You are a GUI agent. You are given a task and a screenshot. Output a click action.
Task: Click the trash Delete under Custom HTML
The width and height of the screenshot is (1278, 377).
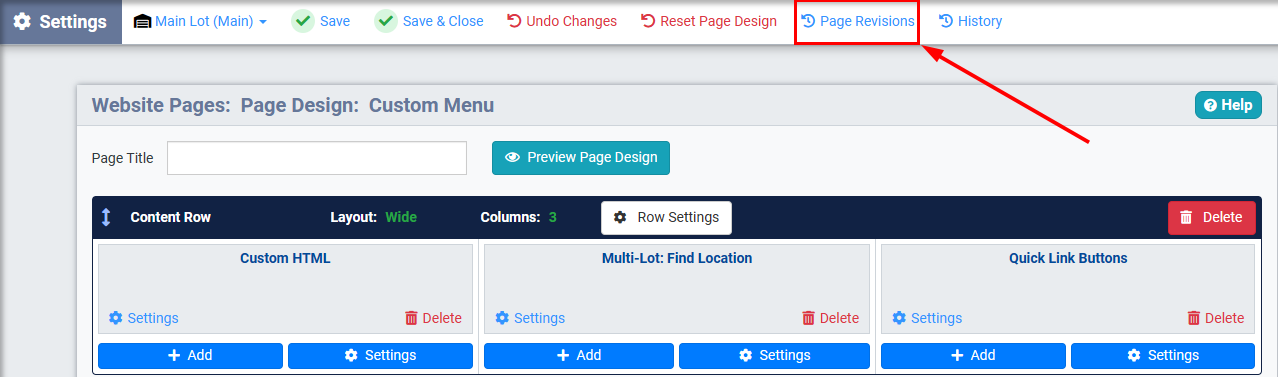point(433,318)
